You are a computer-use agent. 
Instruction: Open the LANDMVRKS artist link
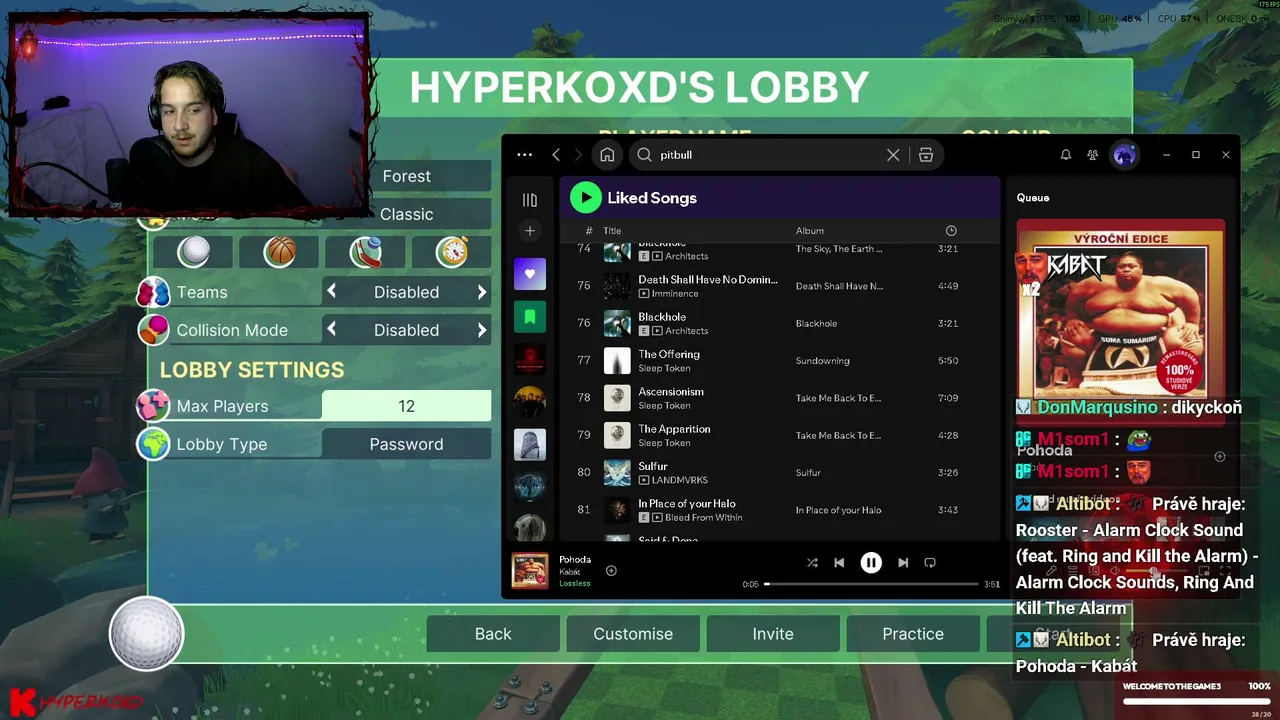click(679, 481)
